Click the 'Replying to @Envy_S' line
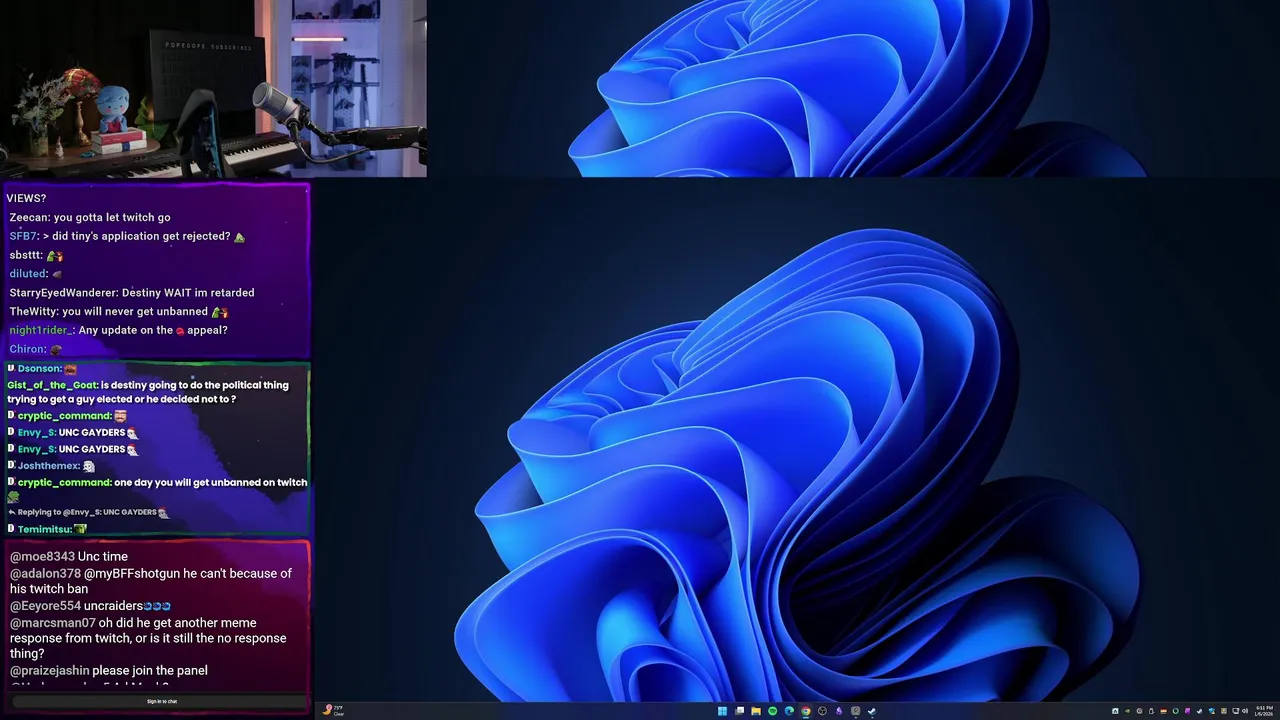 (88, 512)
